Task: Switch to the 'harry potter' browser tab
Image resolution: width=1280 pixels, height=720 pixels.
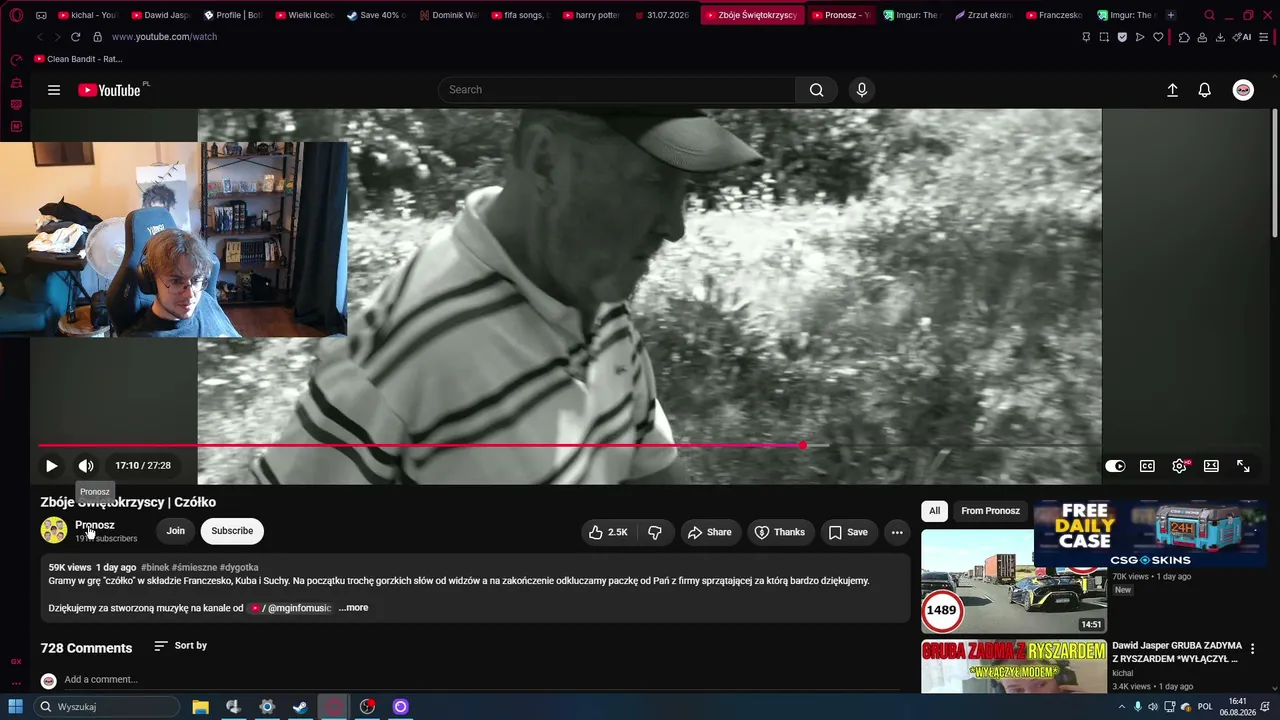Action: pyautogui.click(x=592, y=15)
